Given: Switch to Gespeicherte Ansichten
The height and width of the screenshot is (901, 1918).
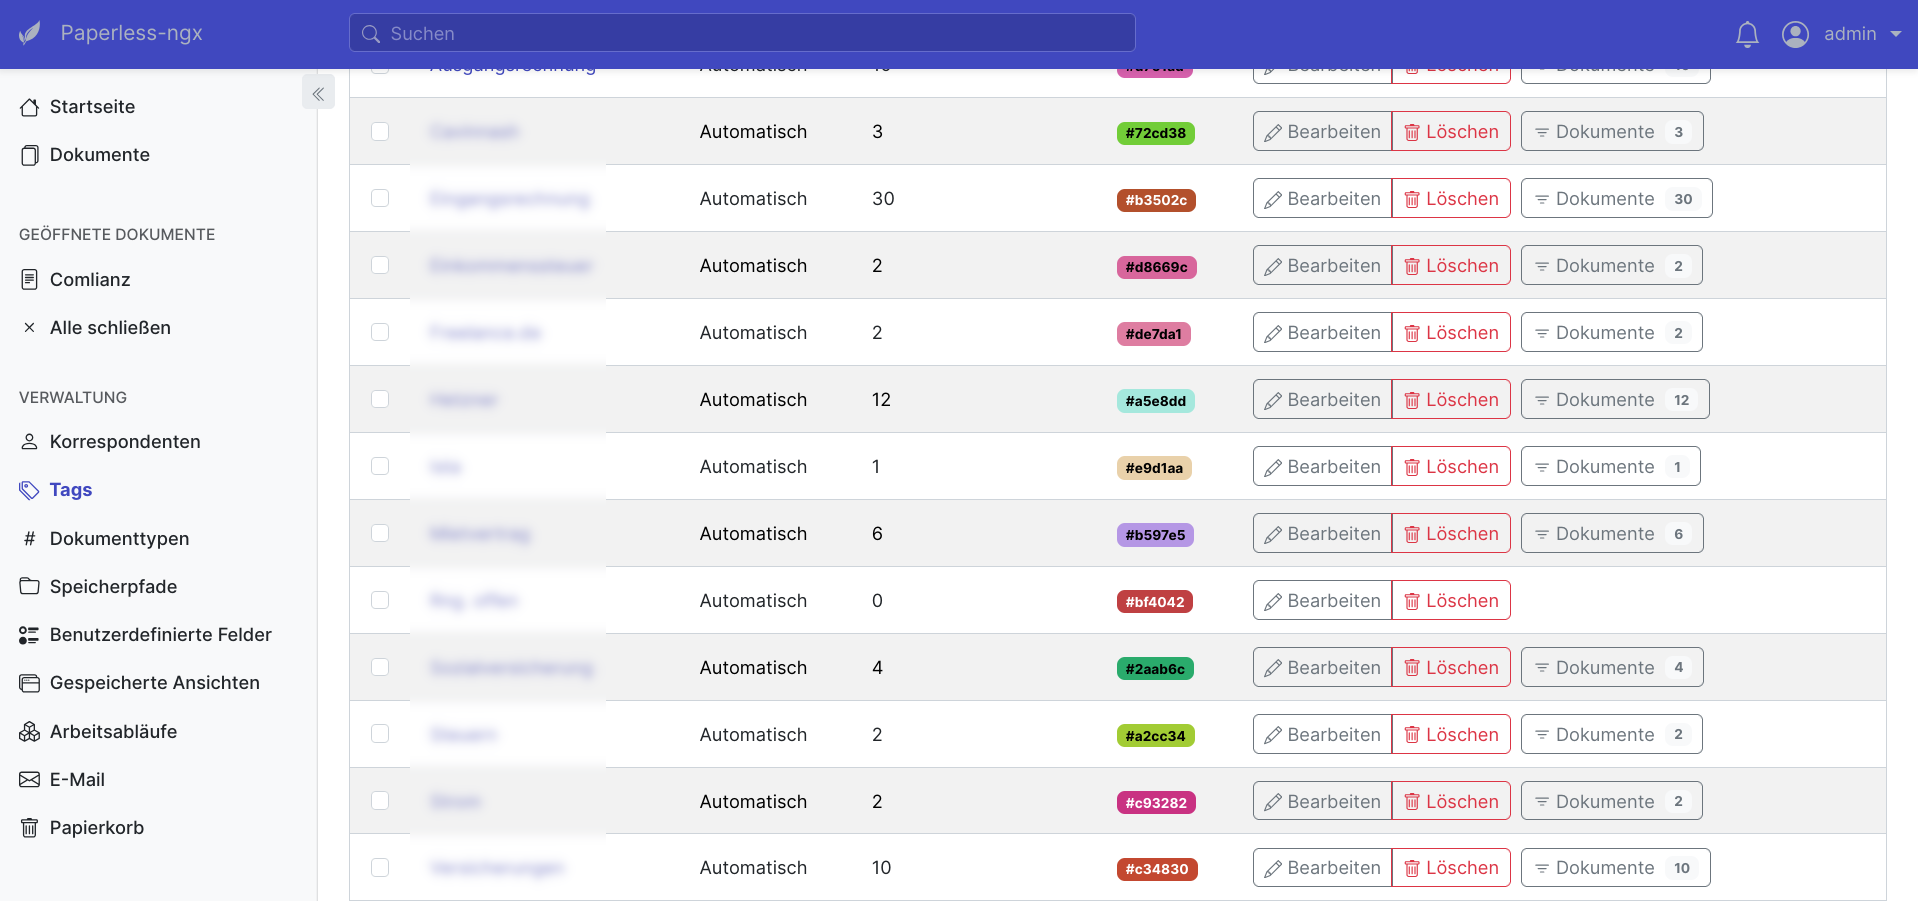Looking at the screenshot, I should 155,682.
